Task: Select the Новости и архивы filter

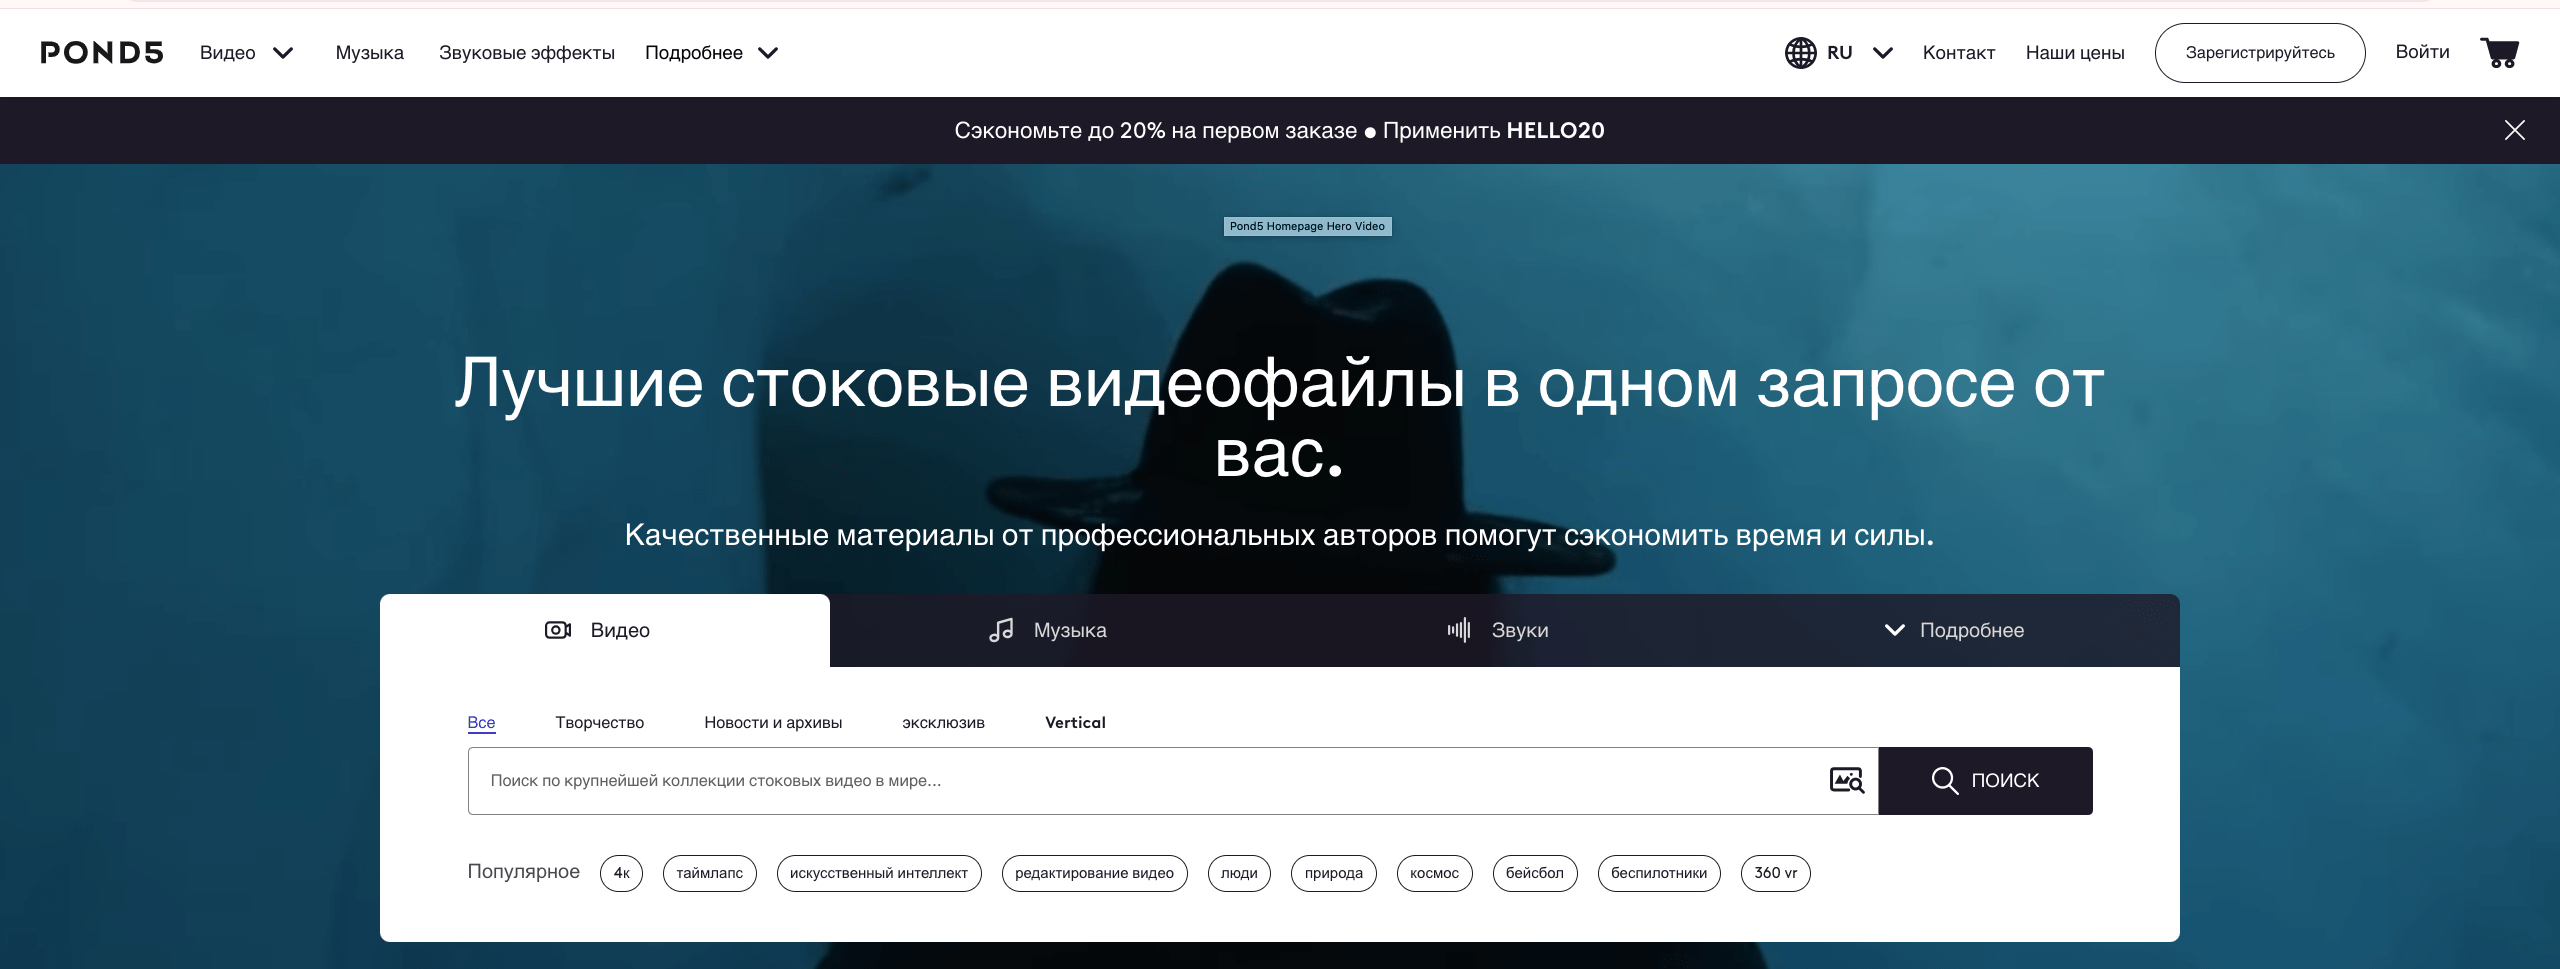Action: (773, 722)
